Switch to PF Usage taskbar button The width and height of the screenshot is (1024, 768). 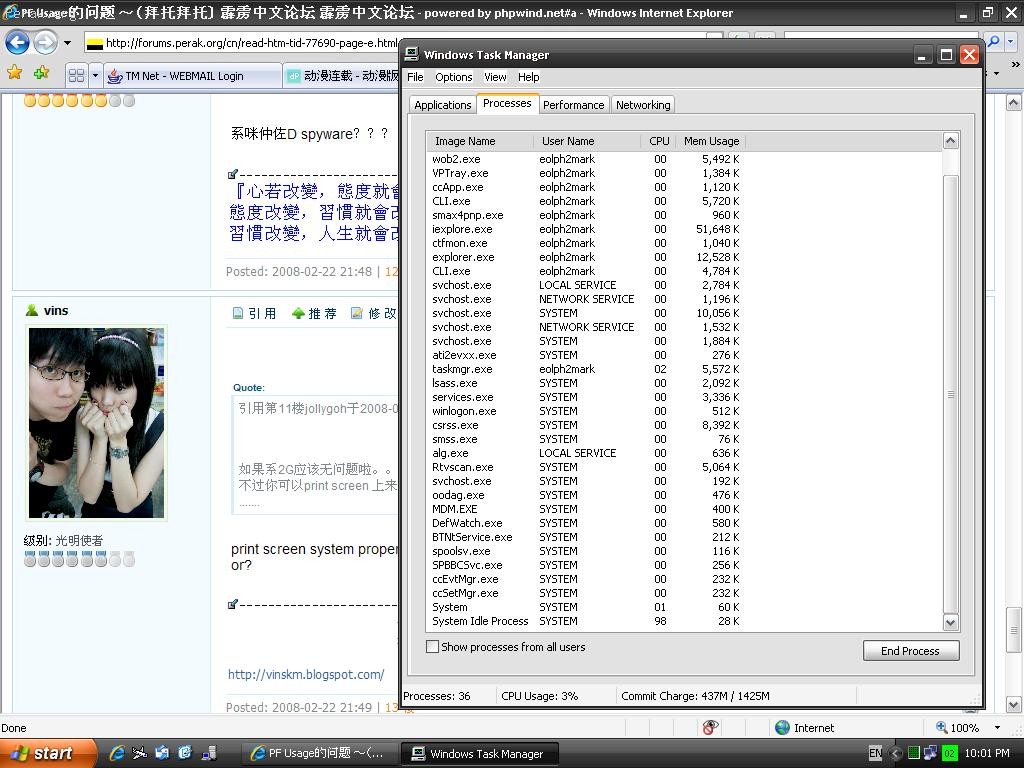[x=320, y=753]
